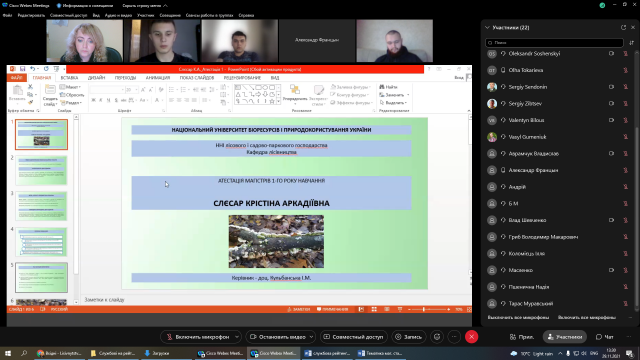Start slideshow from status bar icon
This screenshot has width=640, height=360.
(400, 309)
